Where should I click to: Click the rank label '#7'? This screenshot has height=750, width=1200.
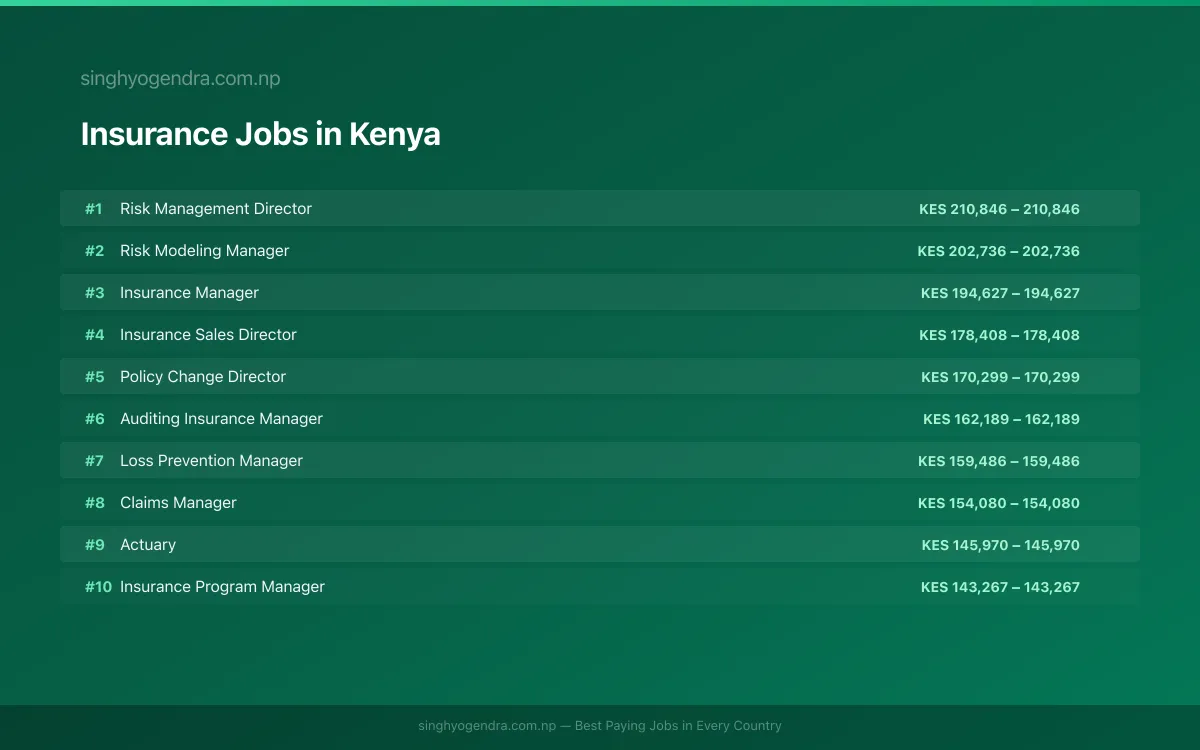coord(94,461)
